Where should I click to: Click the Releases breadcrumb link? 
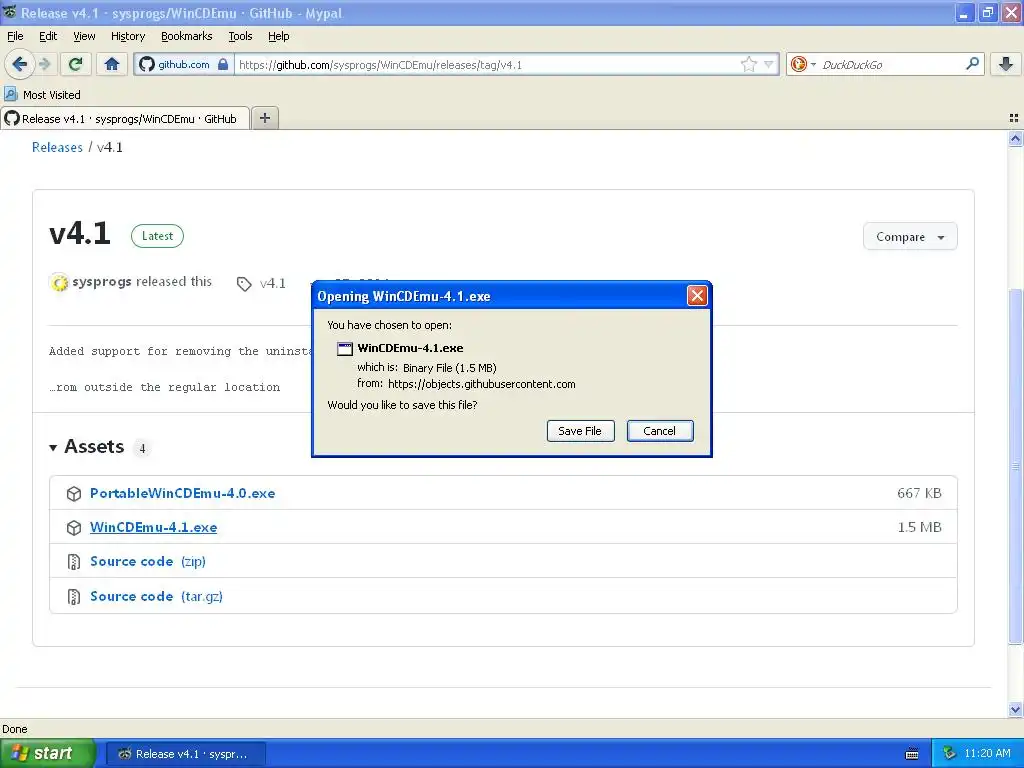[x=57, y=148]
